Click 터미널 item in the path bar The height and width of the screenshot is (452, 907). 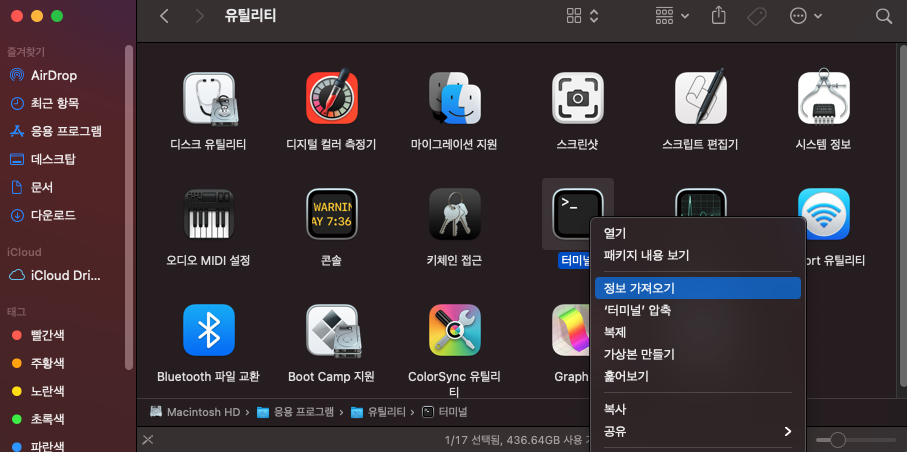tap(444, 412)
